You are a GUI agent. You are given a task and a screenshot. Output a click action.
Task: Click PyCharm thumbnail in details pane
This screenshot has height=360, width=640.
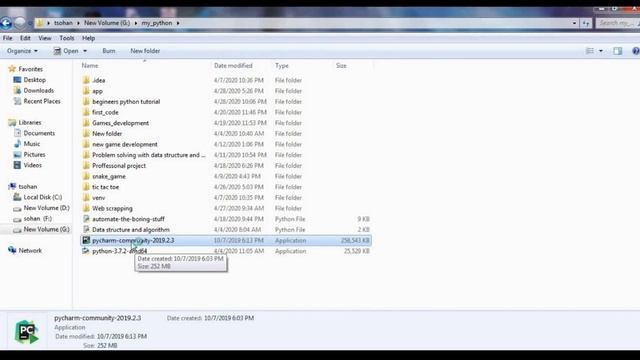[27, 331]
